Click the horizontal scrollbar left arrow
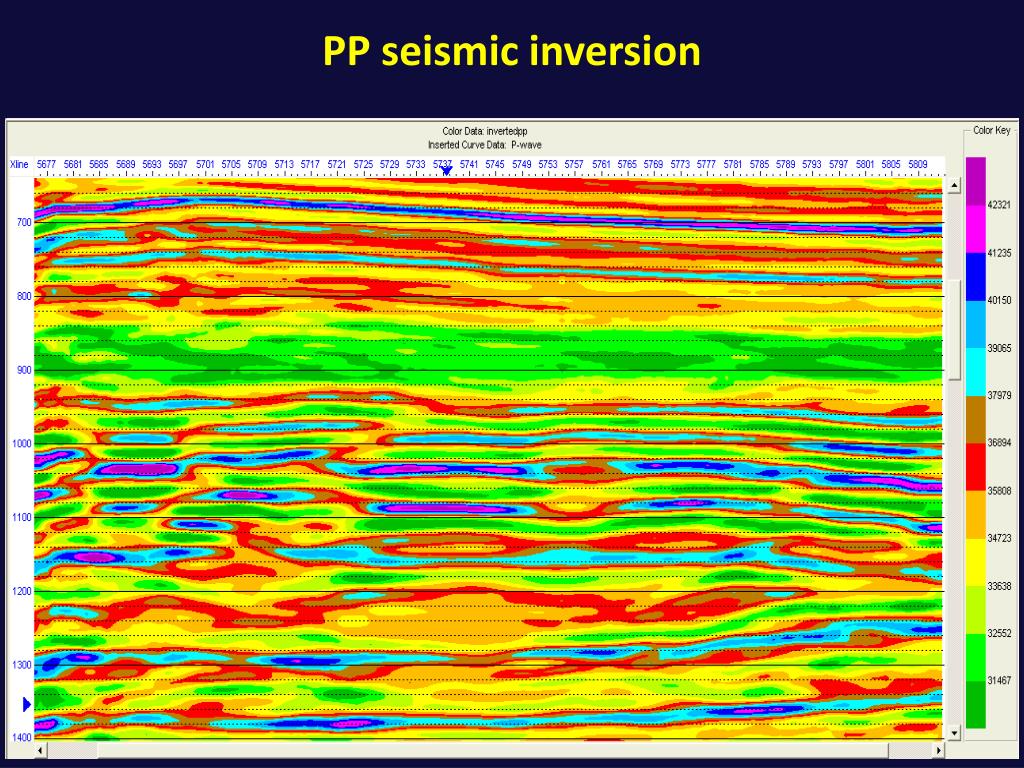The width and height of the screenshot is (1024, 768). 41,748
